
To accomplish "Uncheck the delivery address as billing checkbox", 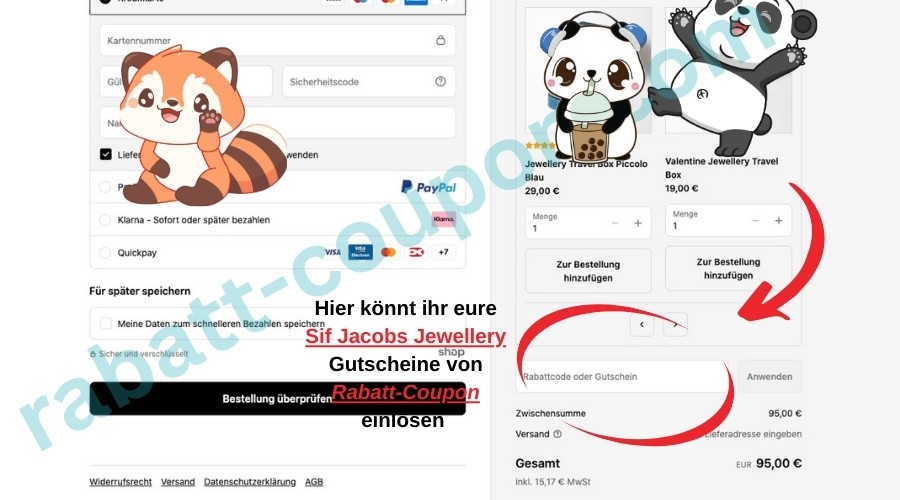I will (106, 155).
